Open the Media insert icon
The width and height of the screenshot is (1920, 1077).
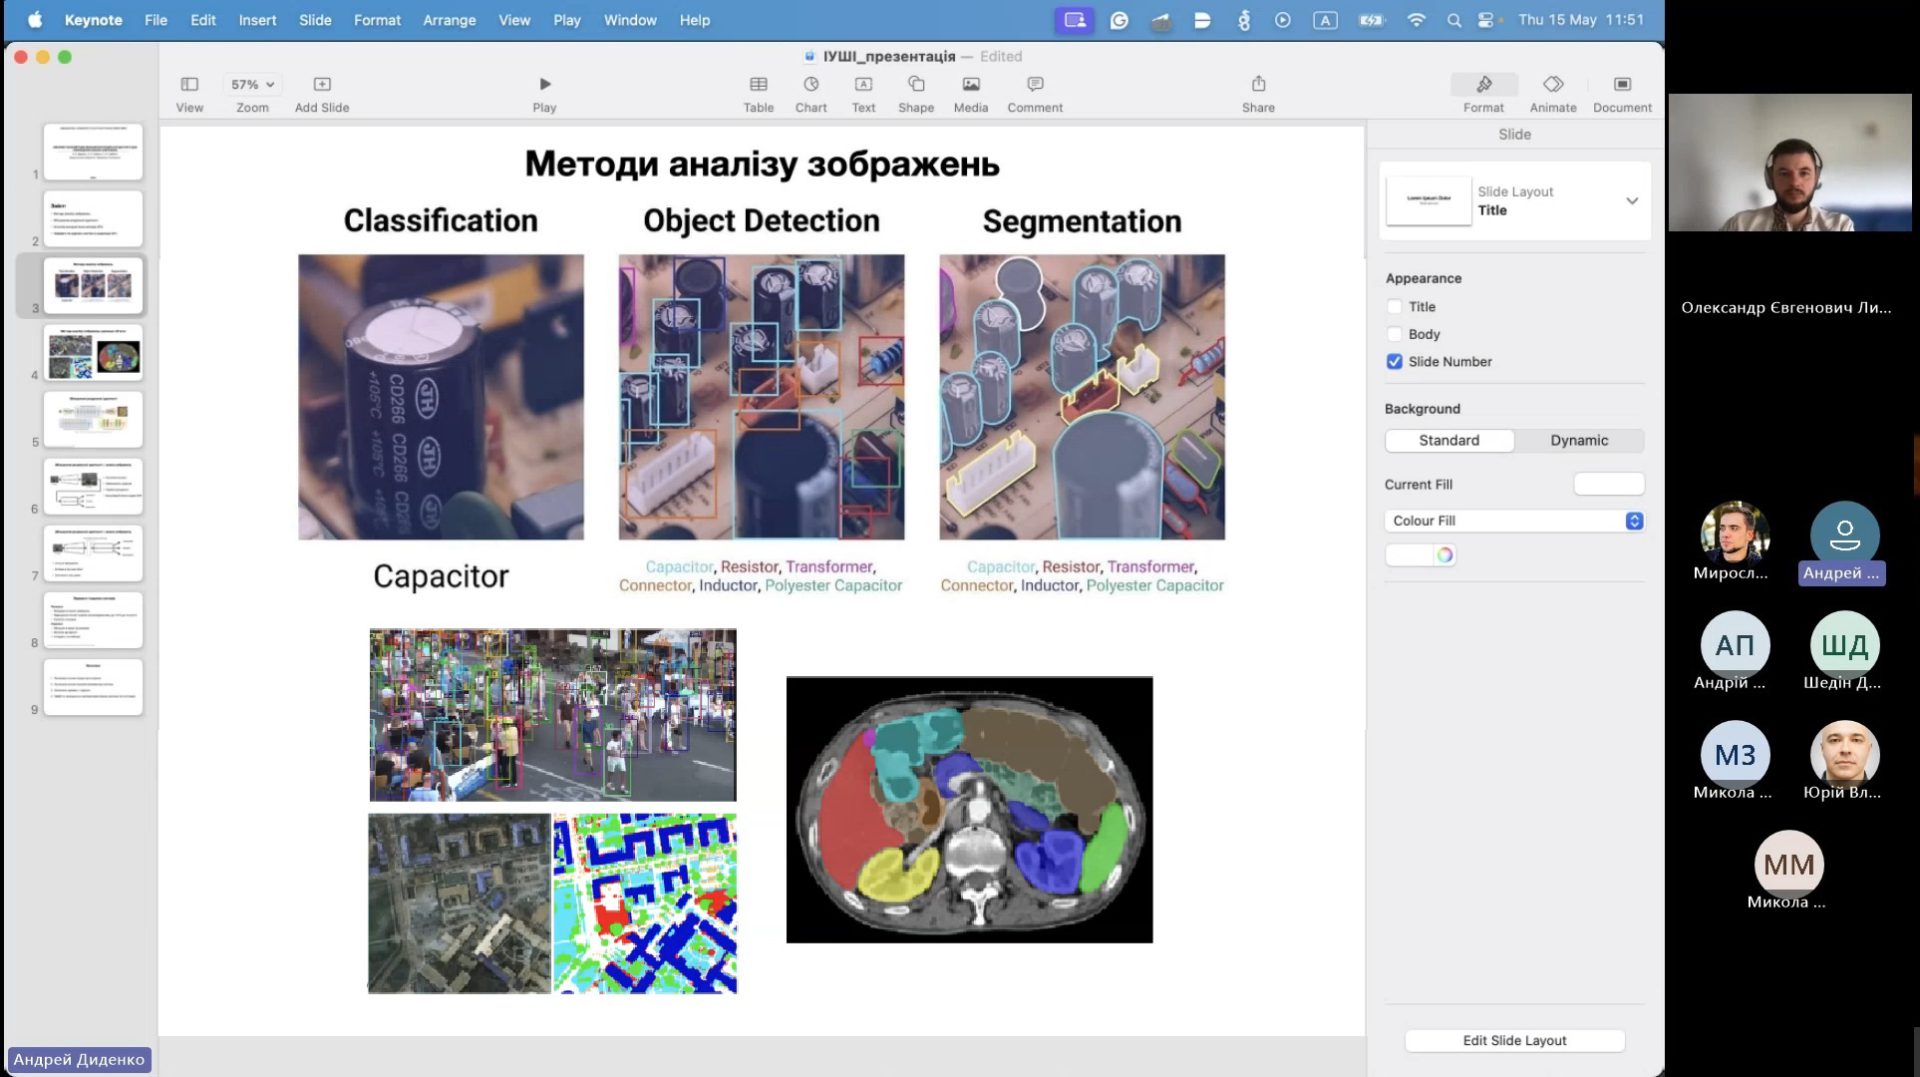[x=970, y=85]
